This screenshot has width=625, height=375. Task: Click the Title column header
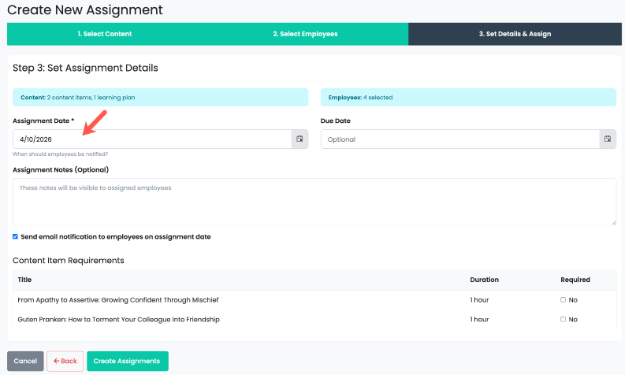pos(24,280)
